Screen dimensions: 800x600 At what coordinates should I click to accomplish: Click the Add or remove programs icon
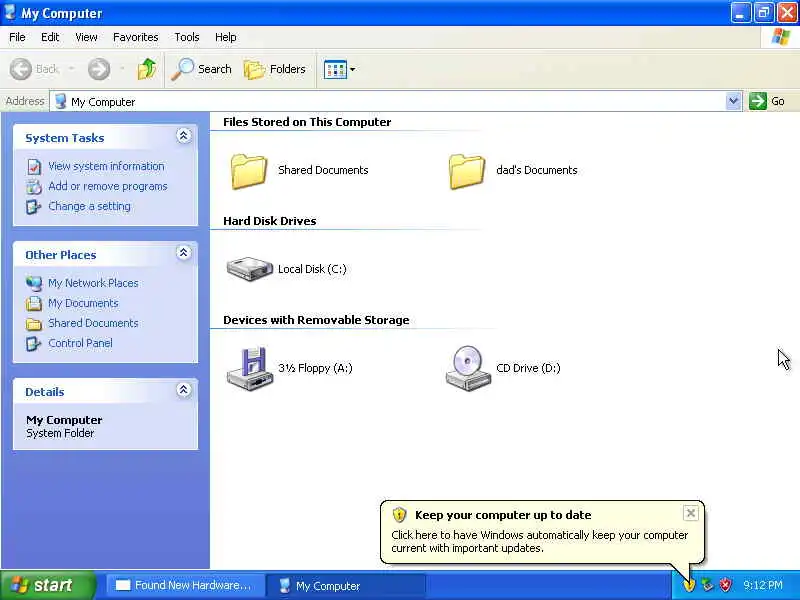click(34, 187)
